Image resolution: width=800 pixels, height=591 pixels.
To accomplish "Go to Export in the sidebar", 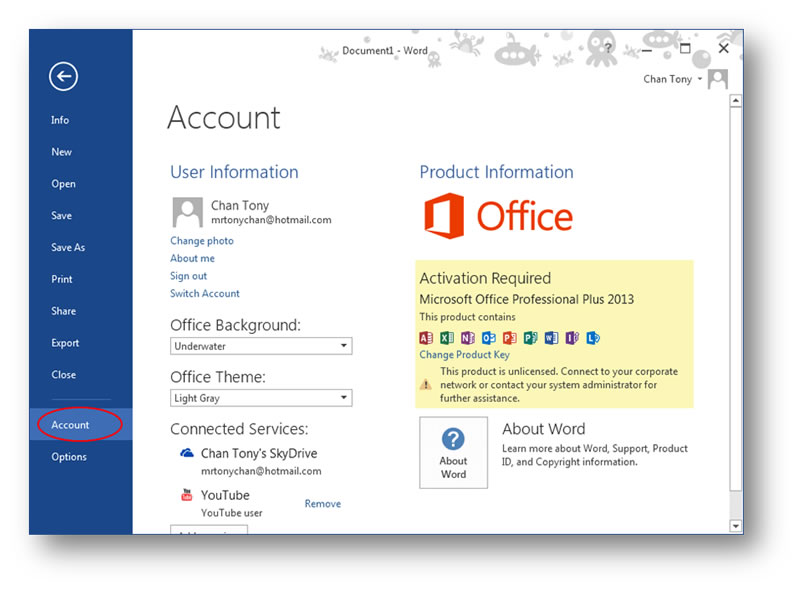I will click(x=65, y=343).
